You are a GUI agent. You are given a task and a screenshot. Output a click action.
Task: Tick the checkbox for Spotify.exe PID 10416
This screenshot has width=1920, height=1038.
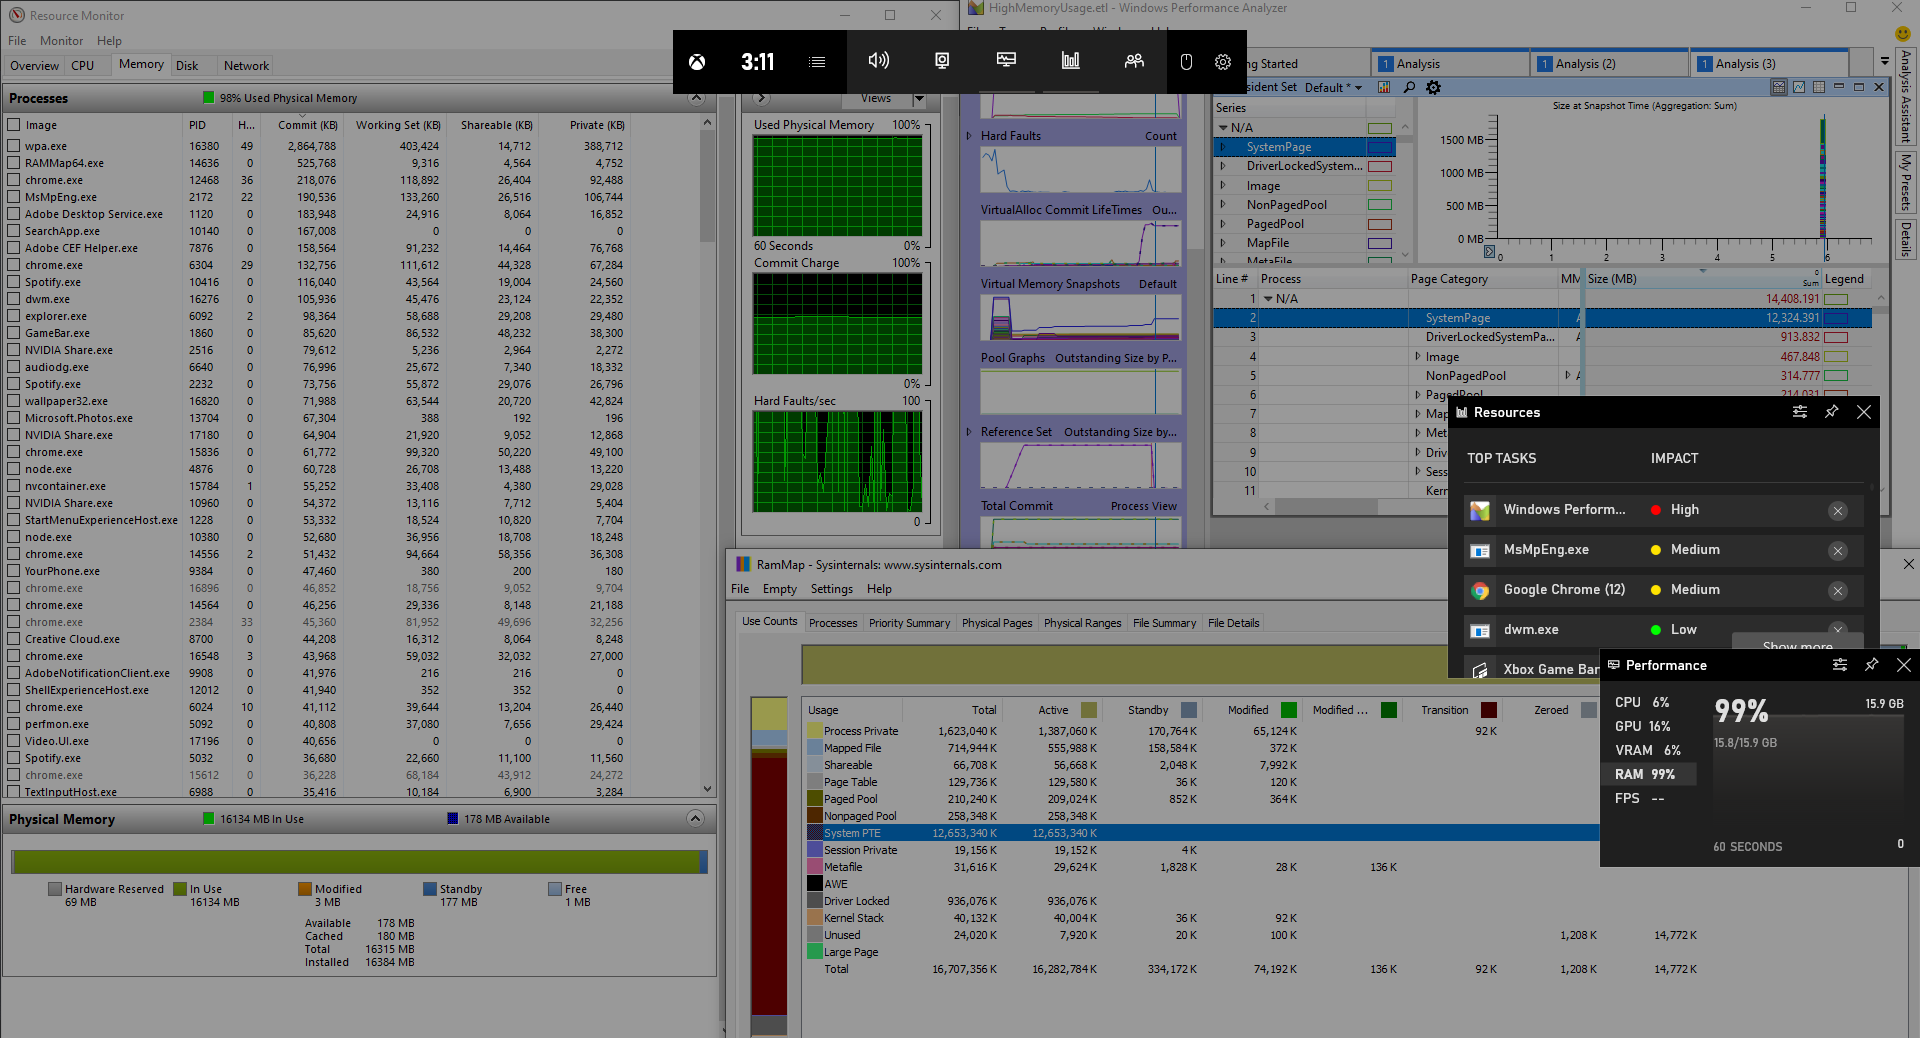tap(14, 282)
